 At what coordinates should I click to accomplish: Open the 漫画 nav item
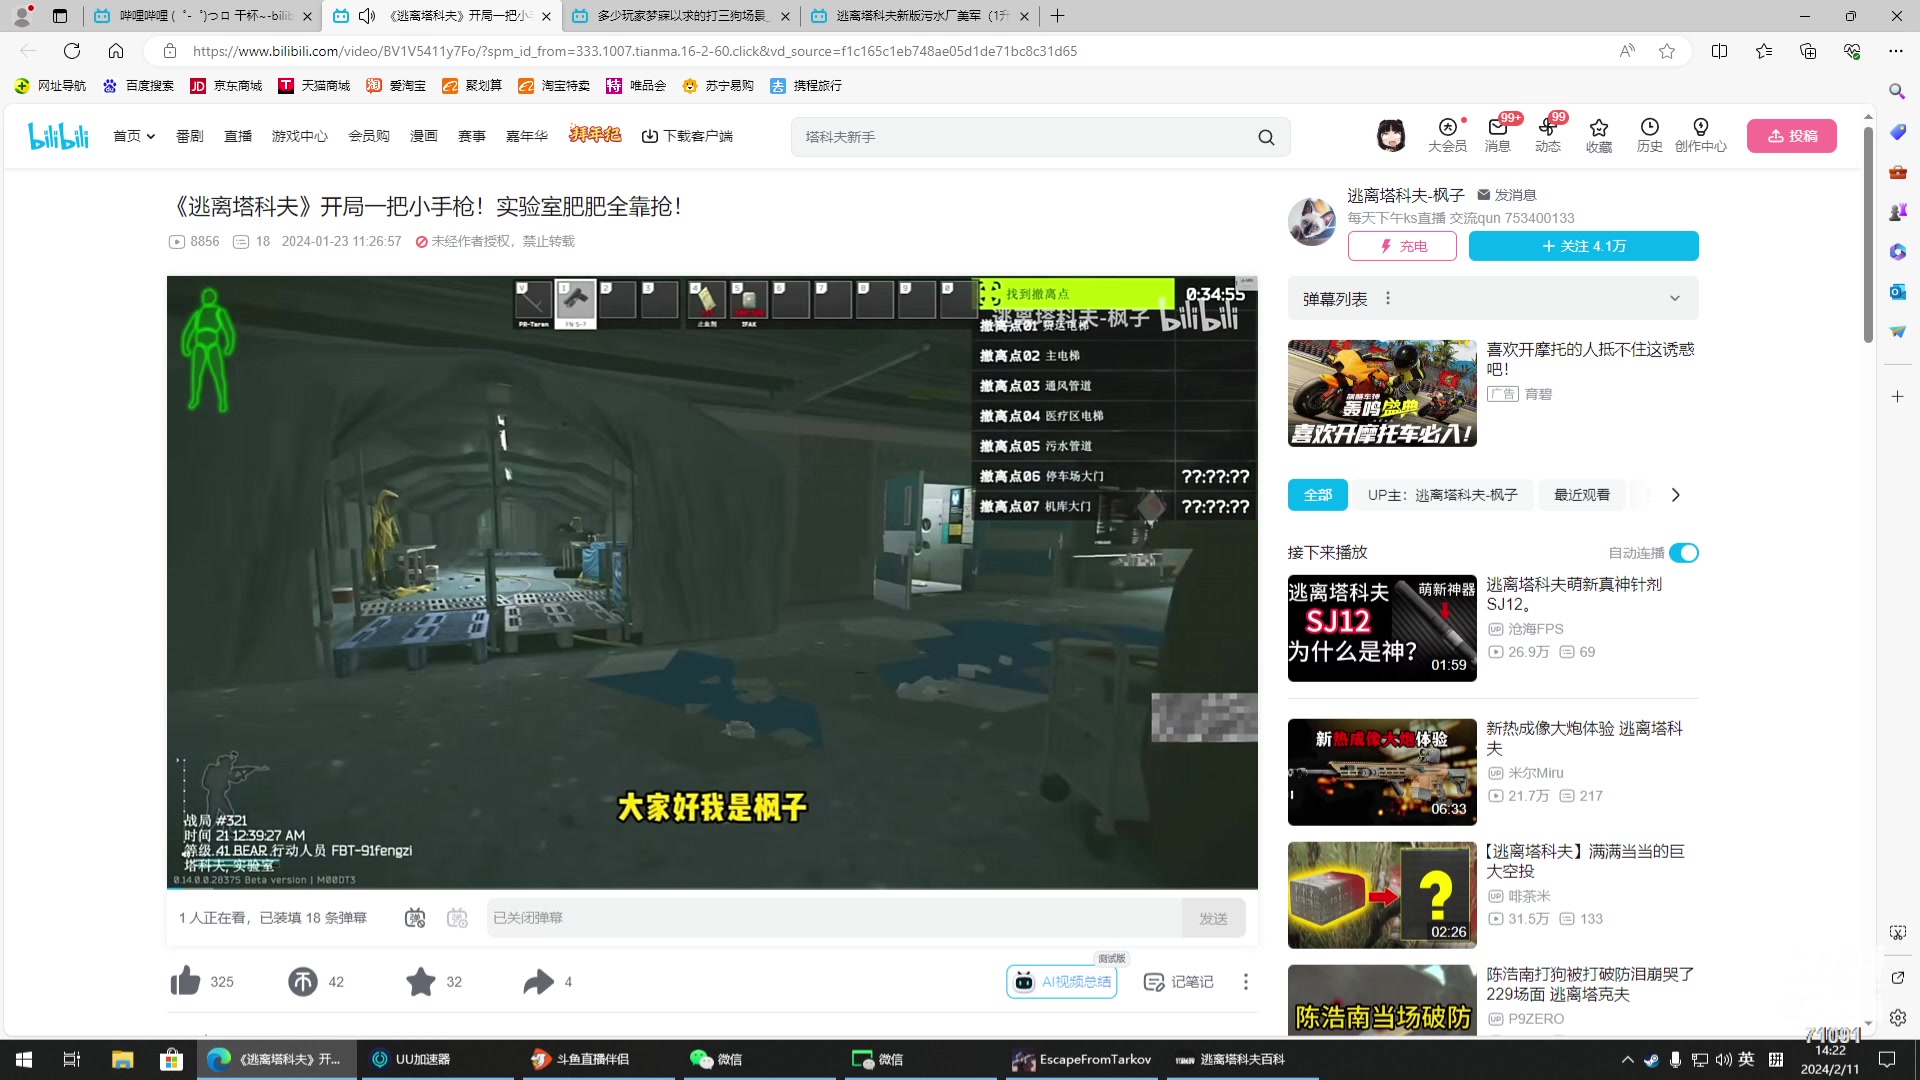424,136
